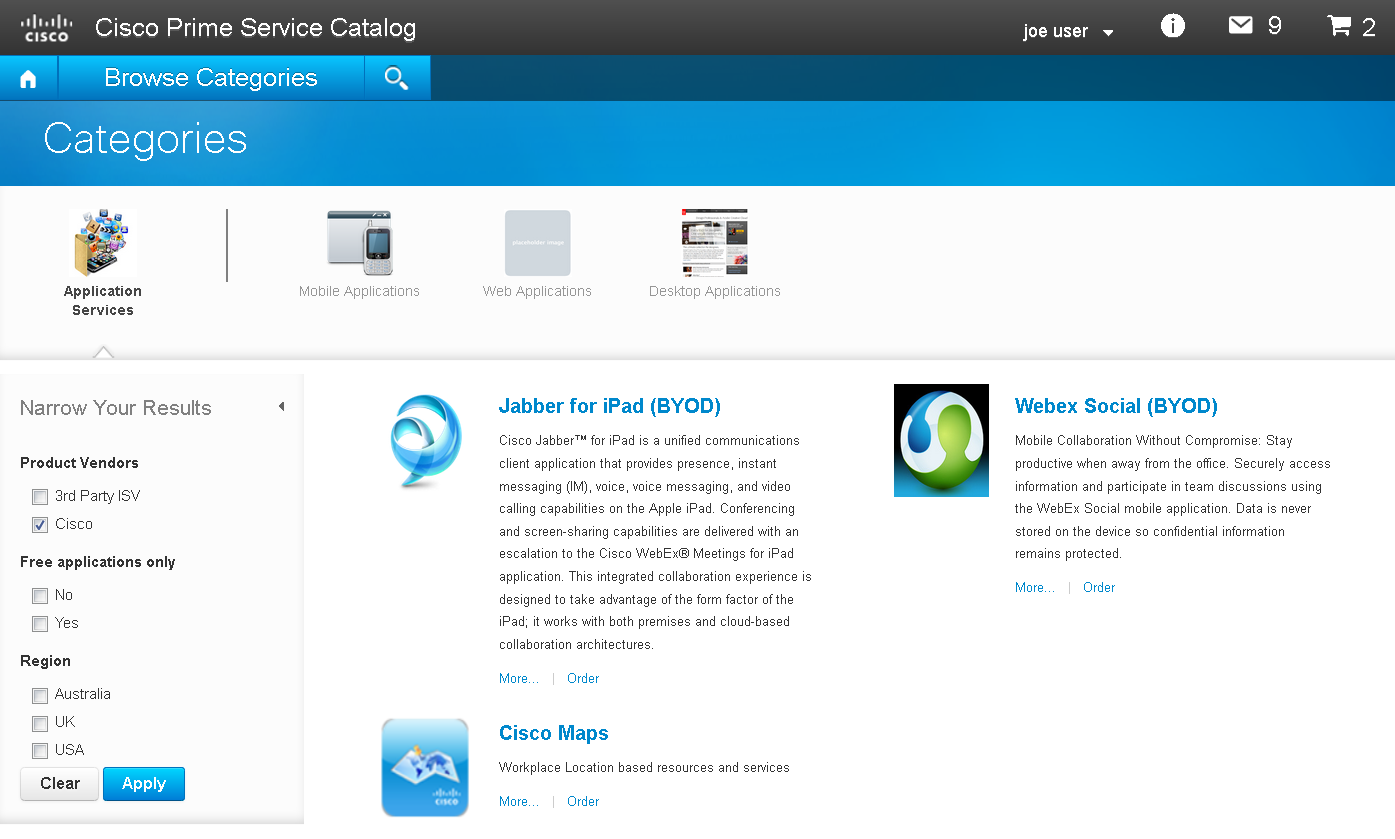The height and width of the screenshot is (839, 1395).
Task: Uncheck the Cisco vendor filter
Action: [x=39, y=524]
